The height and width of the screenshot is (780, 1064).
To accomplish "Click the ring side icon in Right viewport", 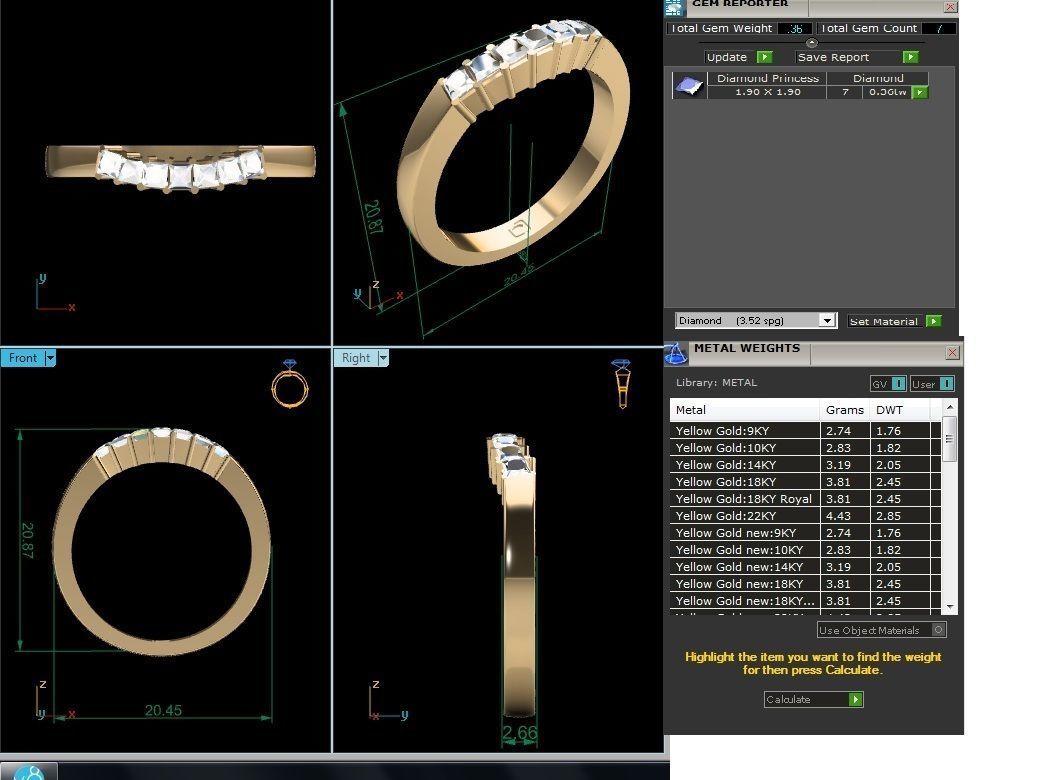I will point(622,384).
